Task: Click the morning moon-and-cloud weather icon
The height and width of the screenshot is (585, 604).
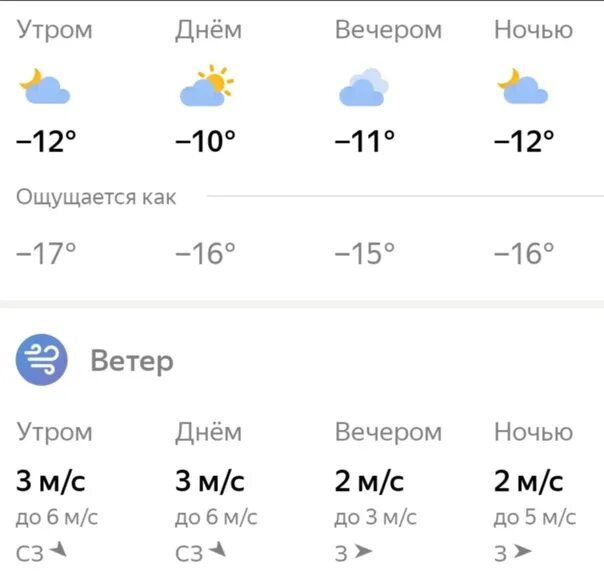Action: (x=45, y=86)
